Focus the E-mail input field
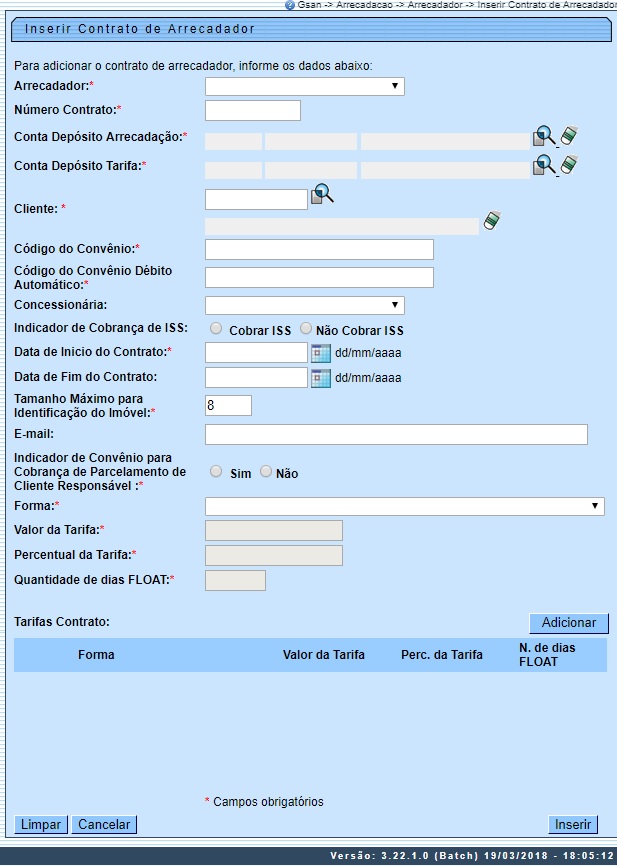The height and width of the screenshot is (867, 617). (x=396, y=435)
